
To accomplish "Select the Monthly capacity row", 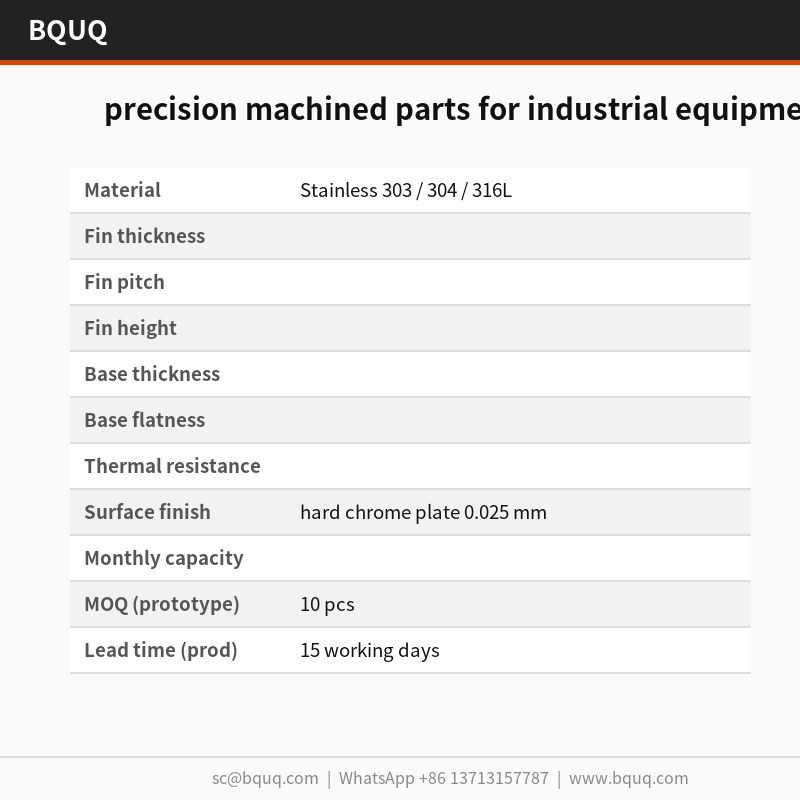I will coord(410,558).
